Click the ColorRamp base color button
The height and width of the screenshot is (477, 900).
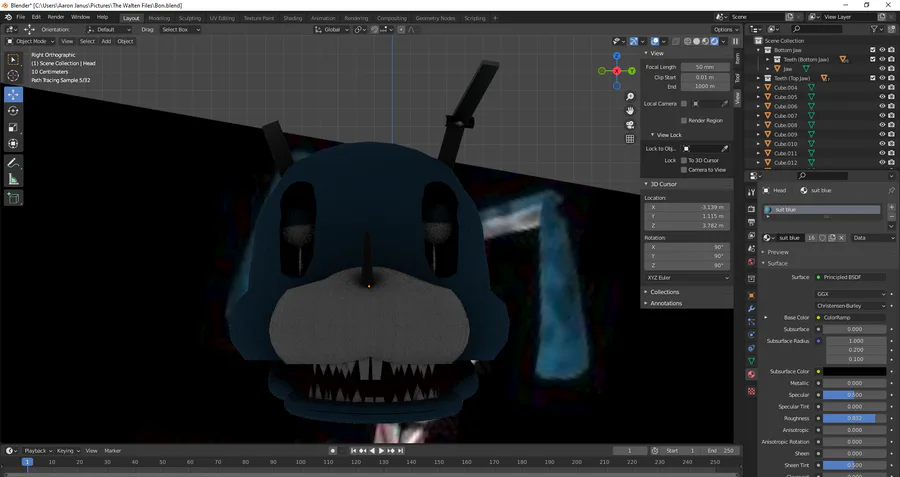[851, 317]
